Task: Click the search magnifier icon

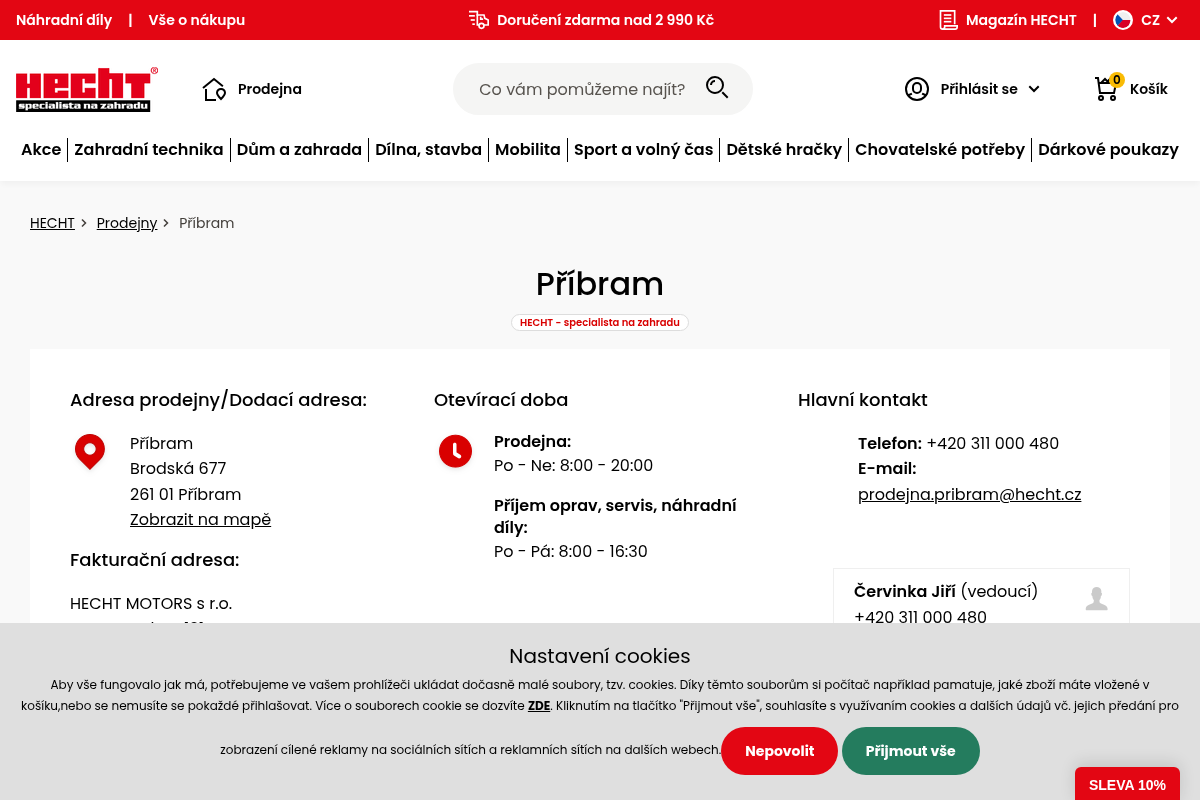Action: pos(717,88)
